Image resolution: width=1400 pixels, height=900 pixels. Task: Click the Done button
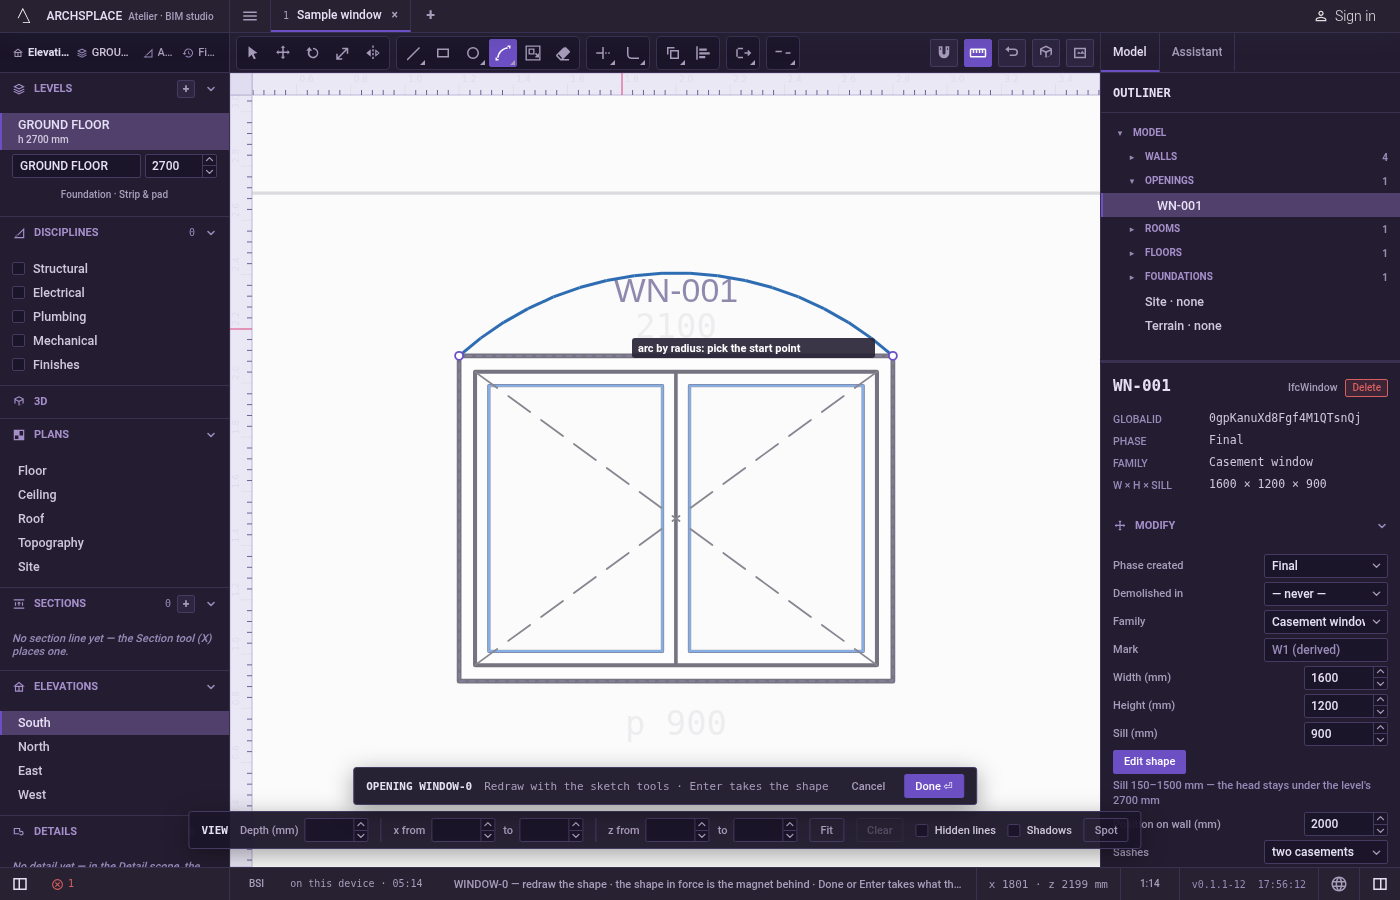point(934,786)
